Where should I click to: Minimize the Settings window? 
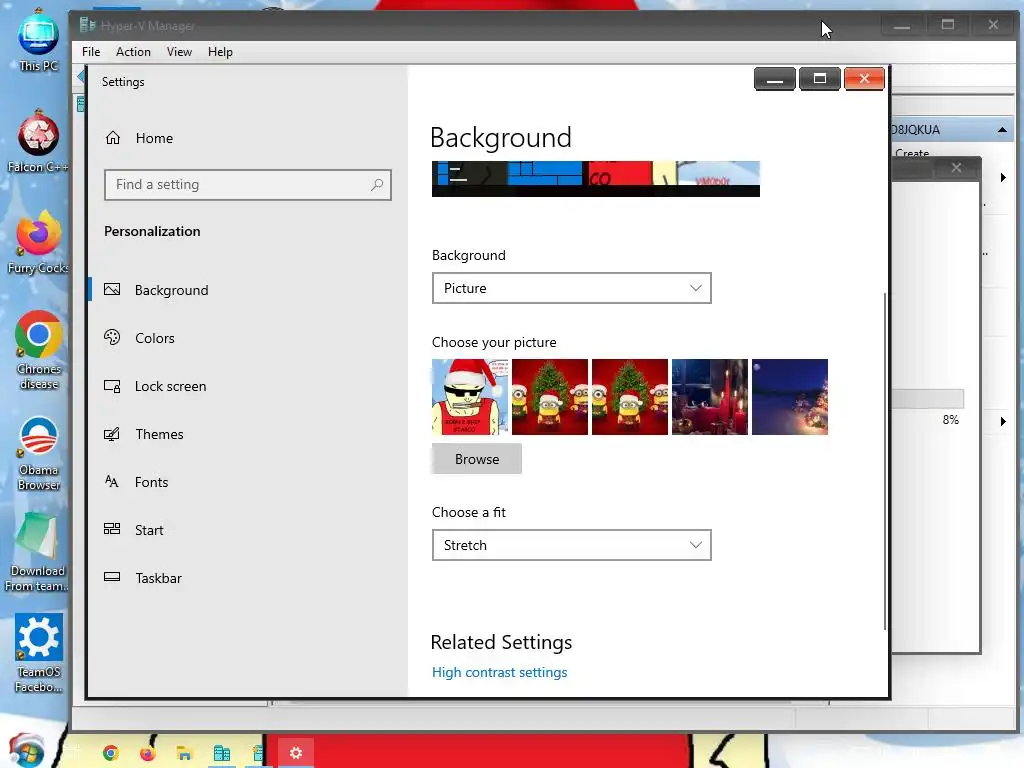(775, 79)
